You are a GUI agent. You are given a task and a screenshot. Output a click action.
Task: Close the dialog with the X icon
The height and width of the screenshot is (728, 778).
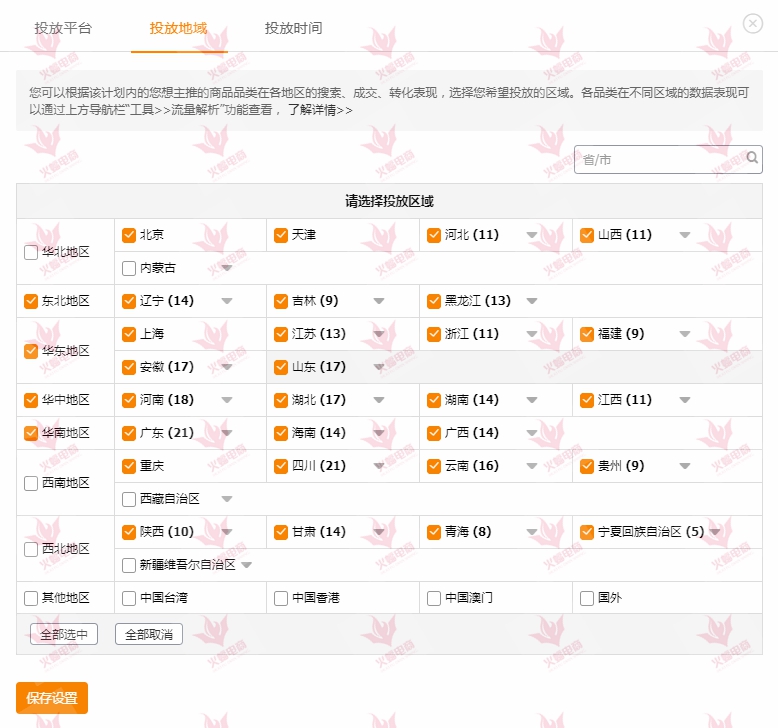coord(753,24)
